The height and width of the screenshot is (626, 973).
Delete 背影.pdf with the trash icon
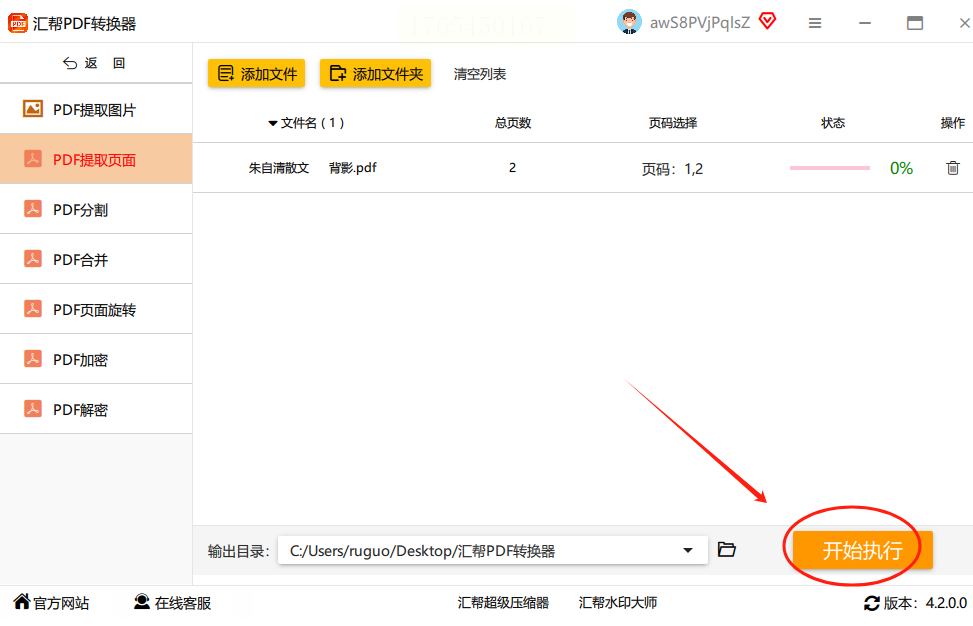click(x=953, y=168)
